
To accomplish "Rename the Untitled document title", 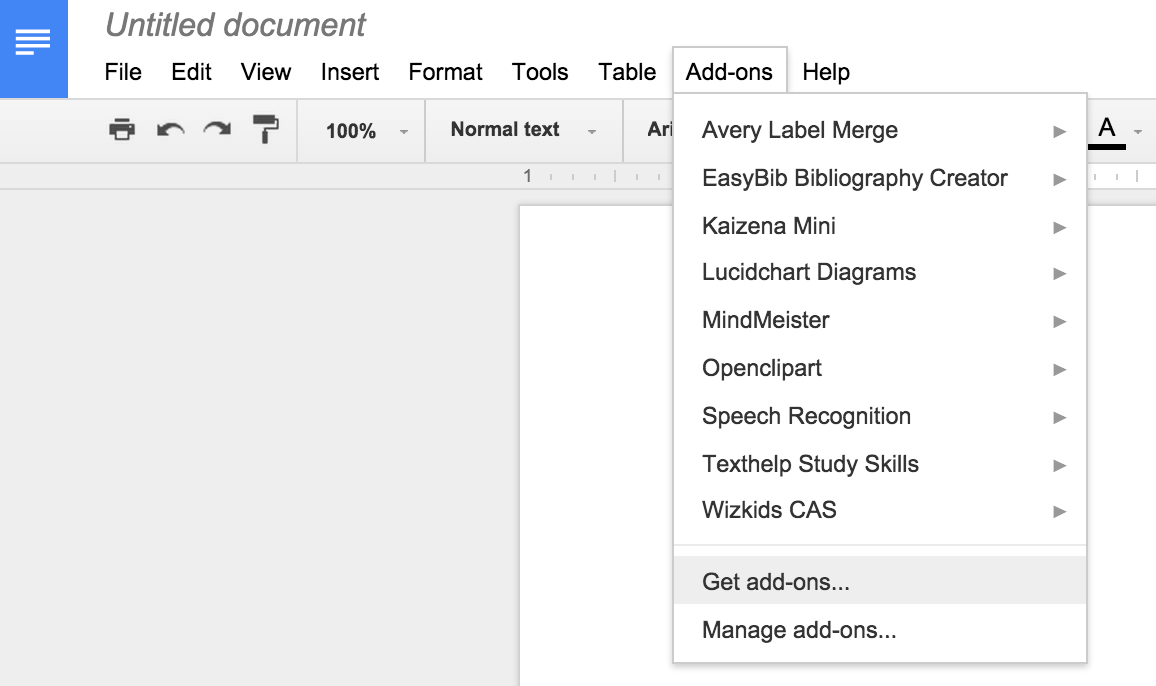I will [x=235, y=25].
